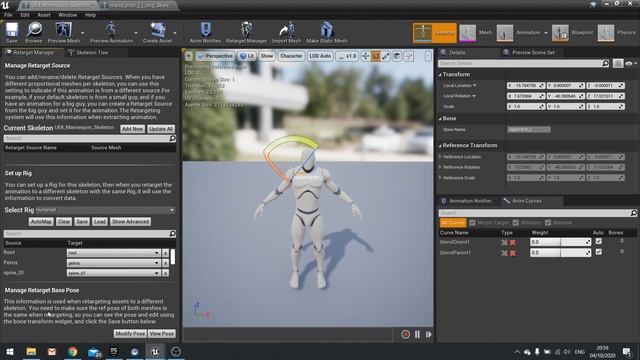Image resolution: width=640 pixels, height=360 pixels.
Task: Click the Import Mesh toolbar icon
Action: point(286,32)
